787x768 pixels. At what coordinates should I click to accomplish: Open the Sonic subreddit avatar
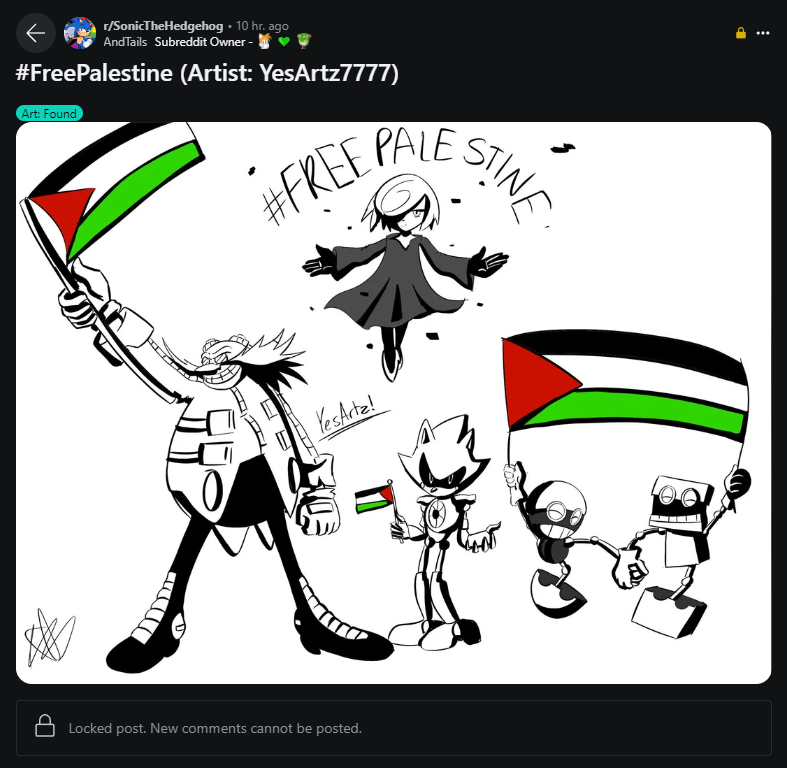point(79,33)
